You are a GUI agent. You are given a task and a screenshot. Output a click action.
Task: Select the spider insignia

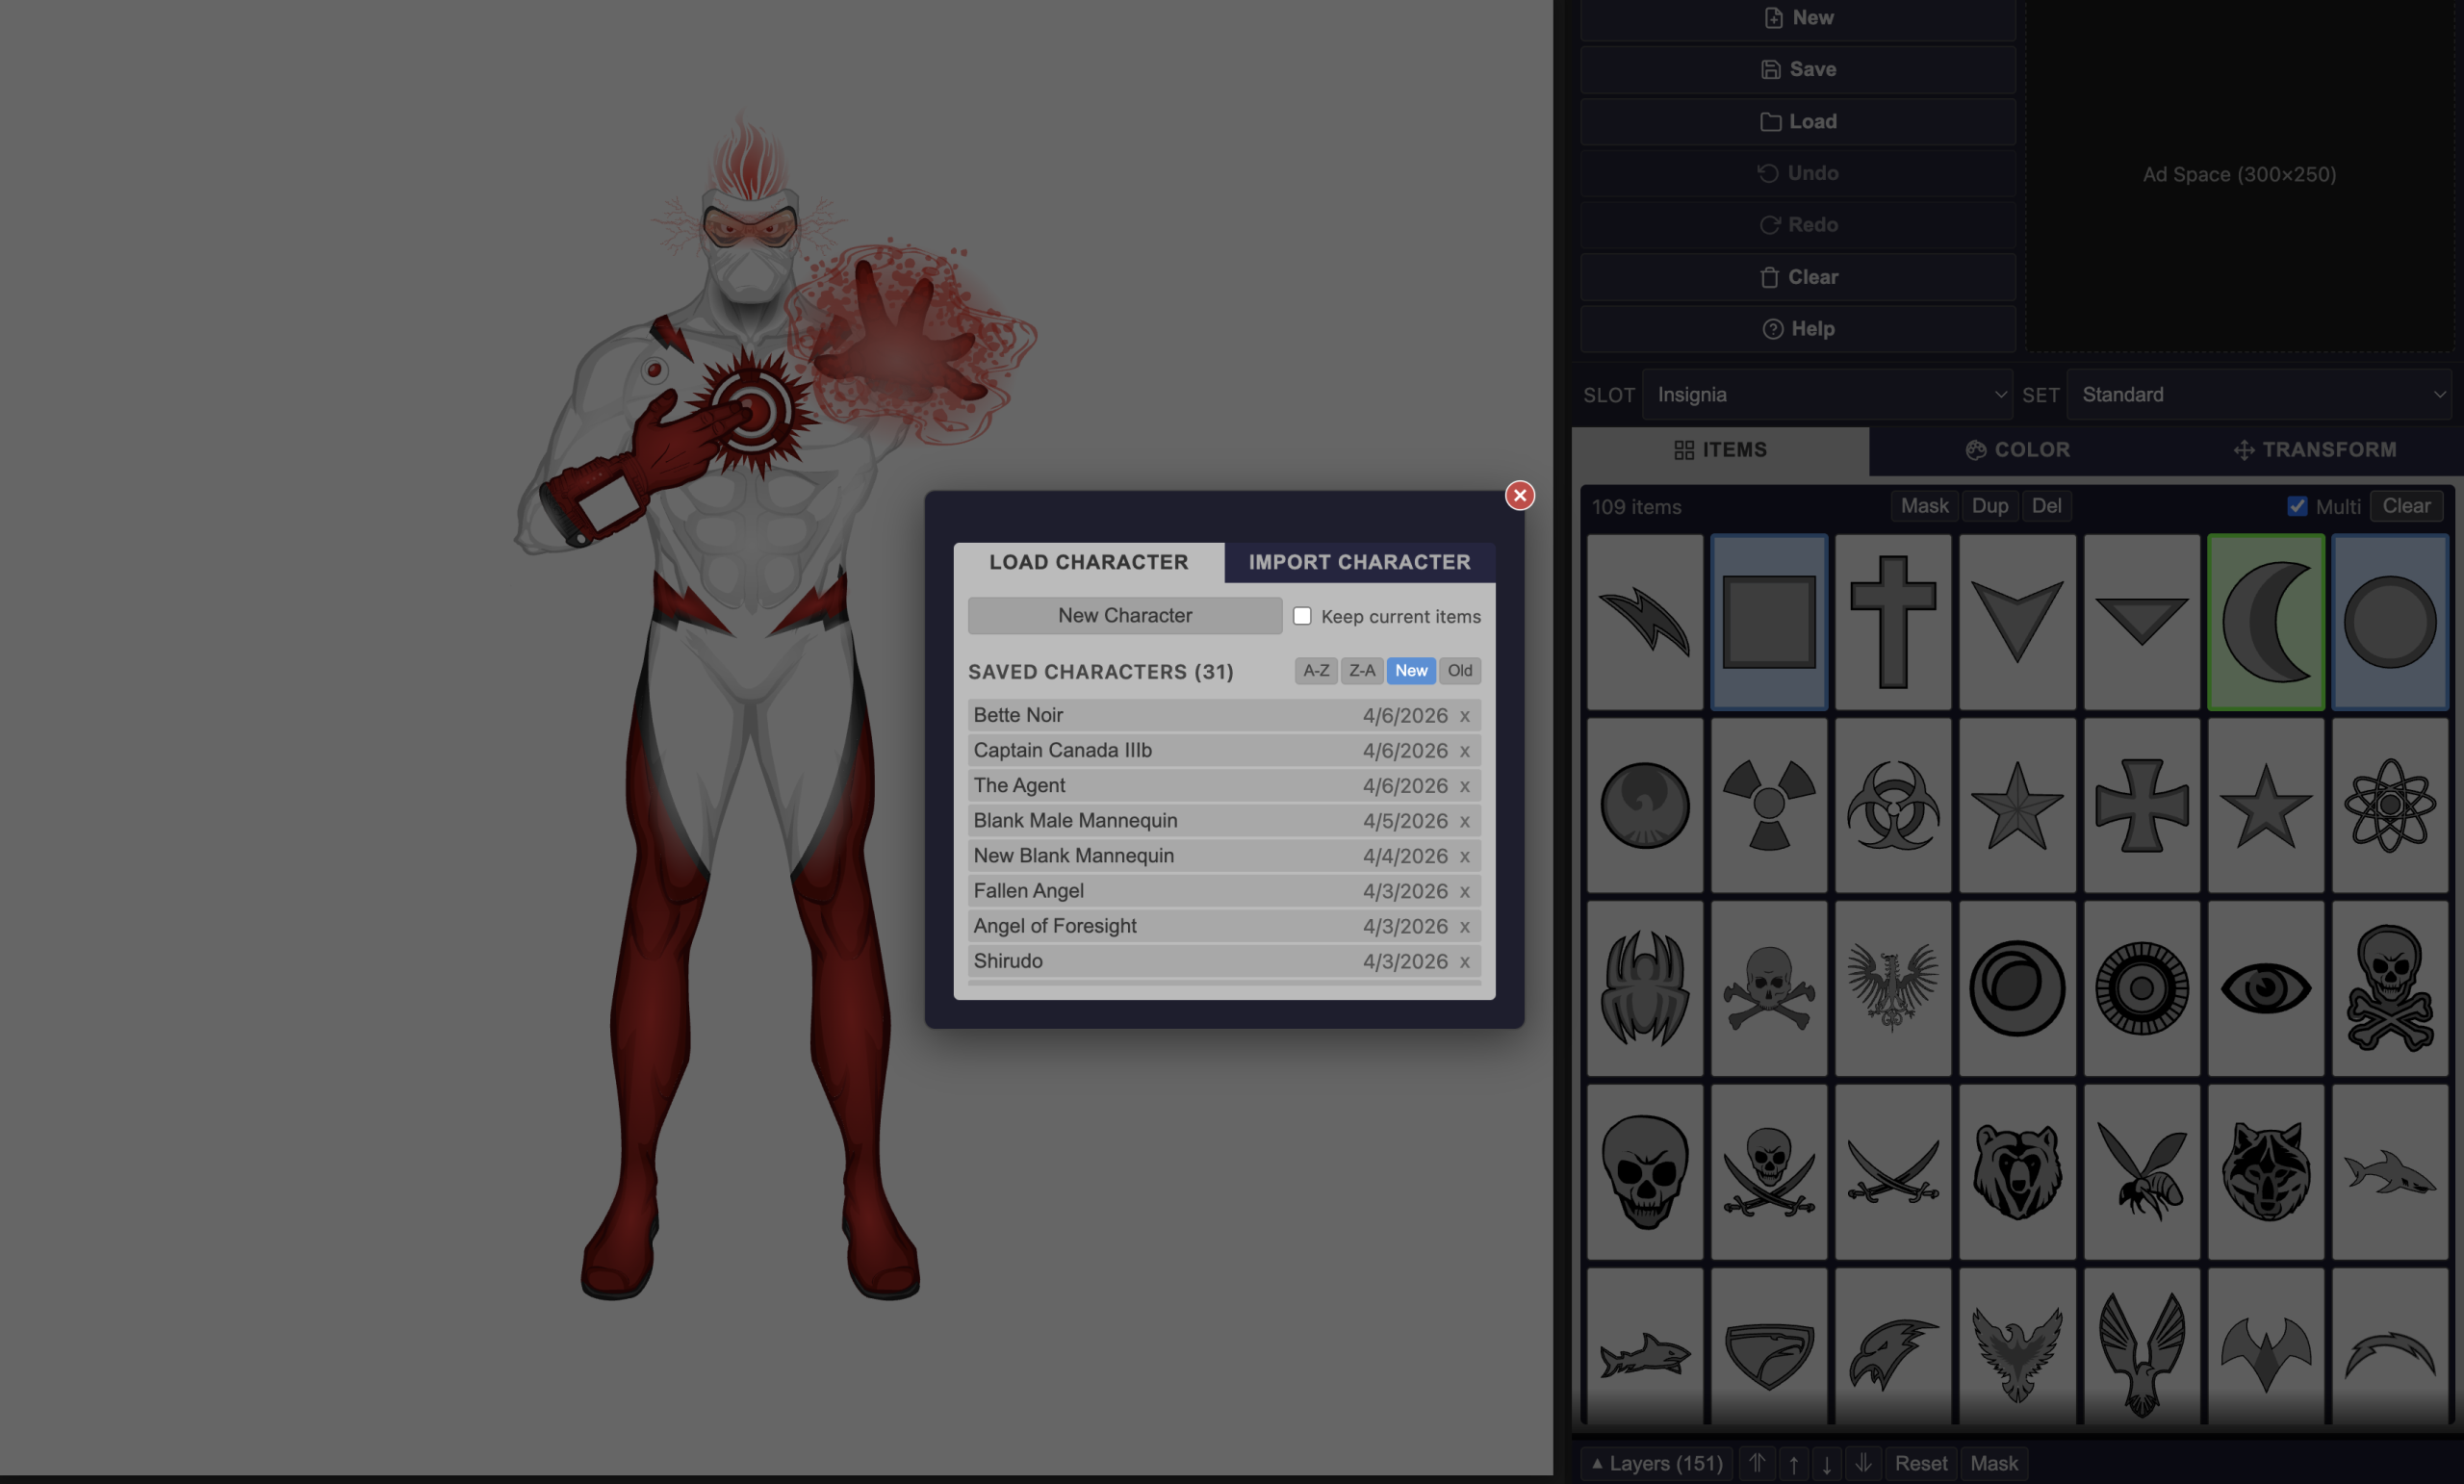point(1644,987)
